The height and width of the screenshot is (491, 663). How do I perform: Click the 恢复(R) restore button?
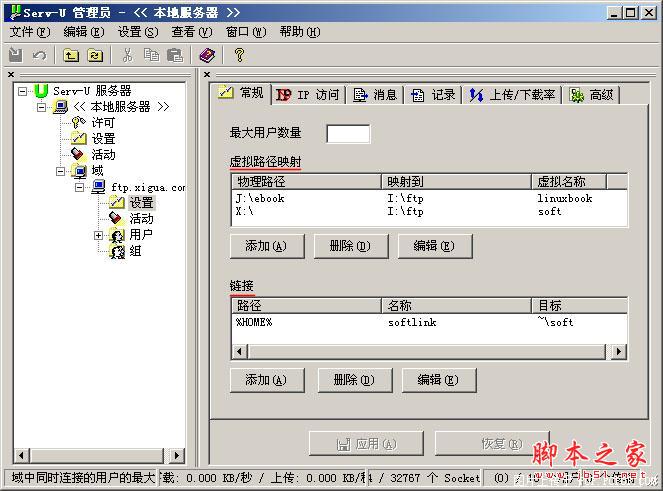click(493, 444)
